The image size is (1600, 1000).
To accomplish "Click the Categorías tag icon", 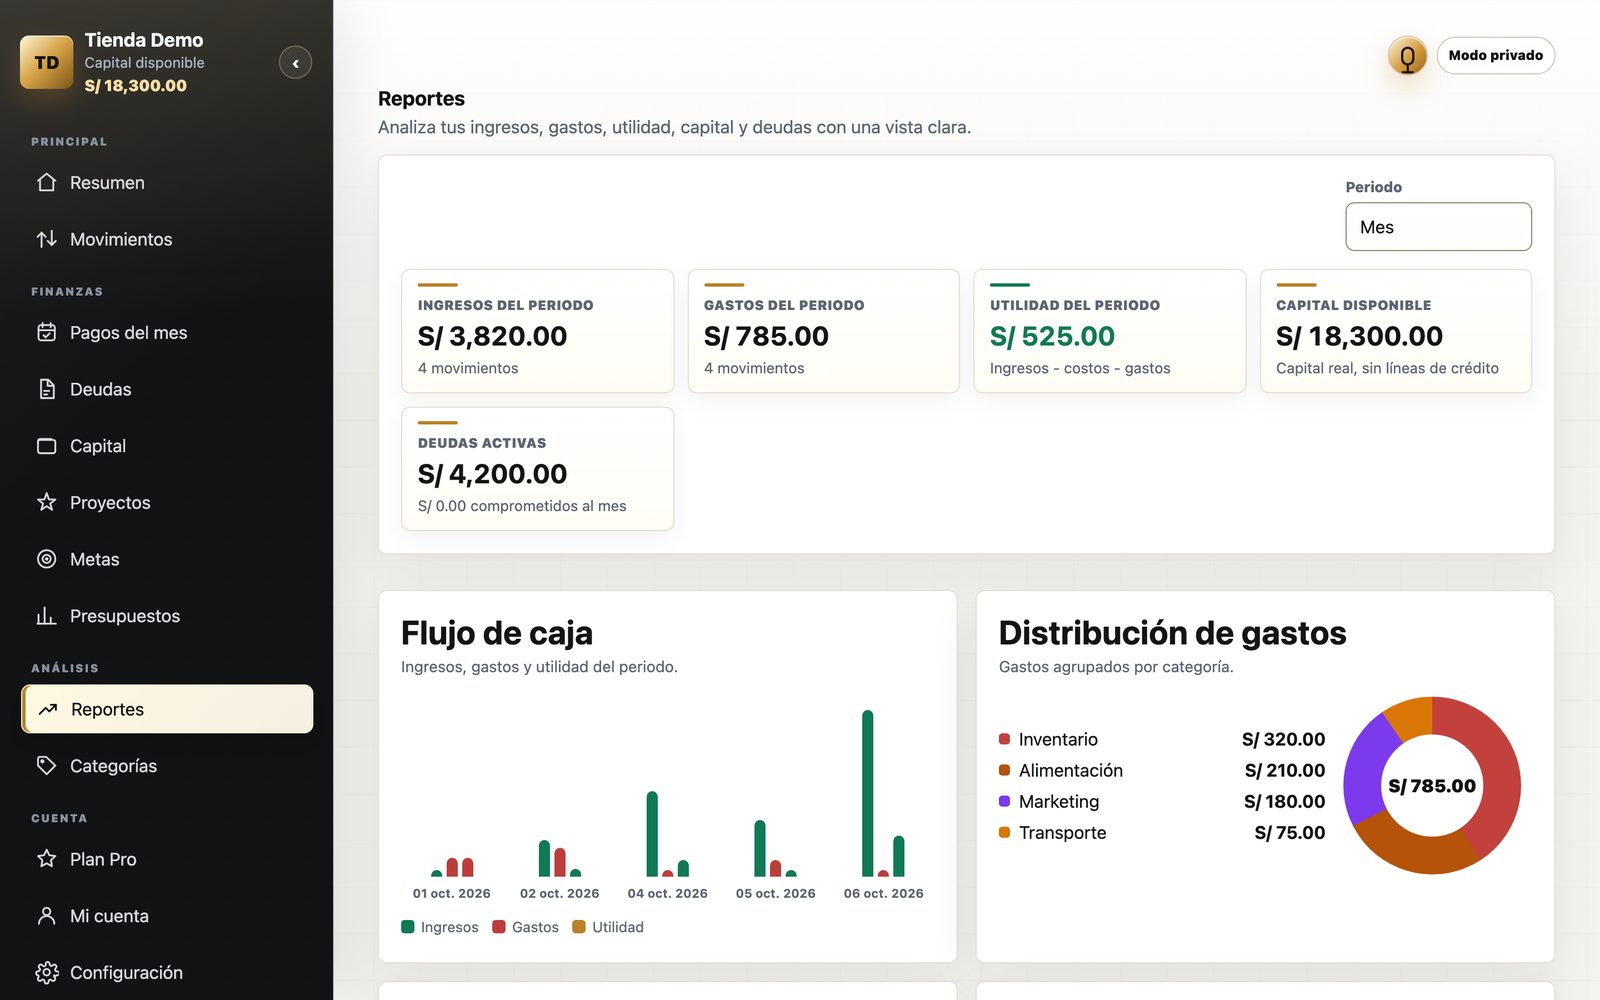I will pyautogui.click(x=47, y=766).
